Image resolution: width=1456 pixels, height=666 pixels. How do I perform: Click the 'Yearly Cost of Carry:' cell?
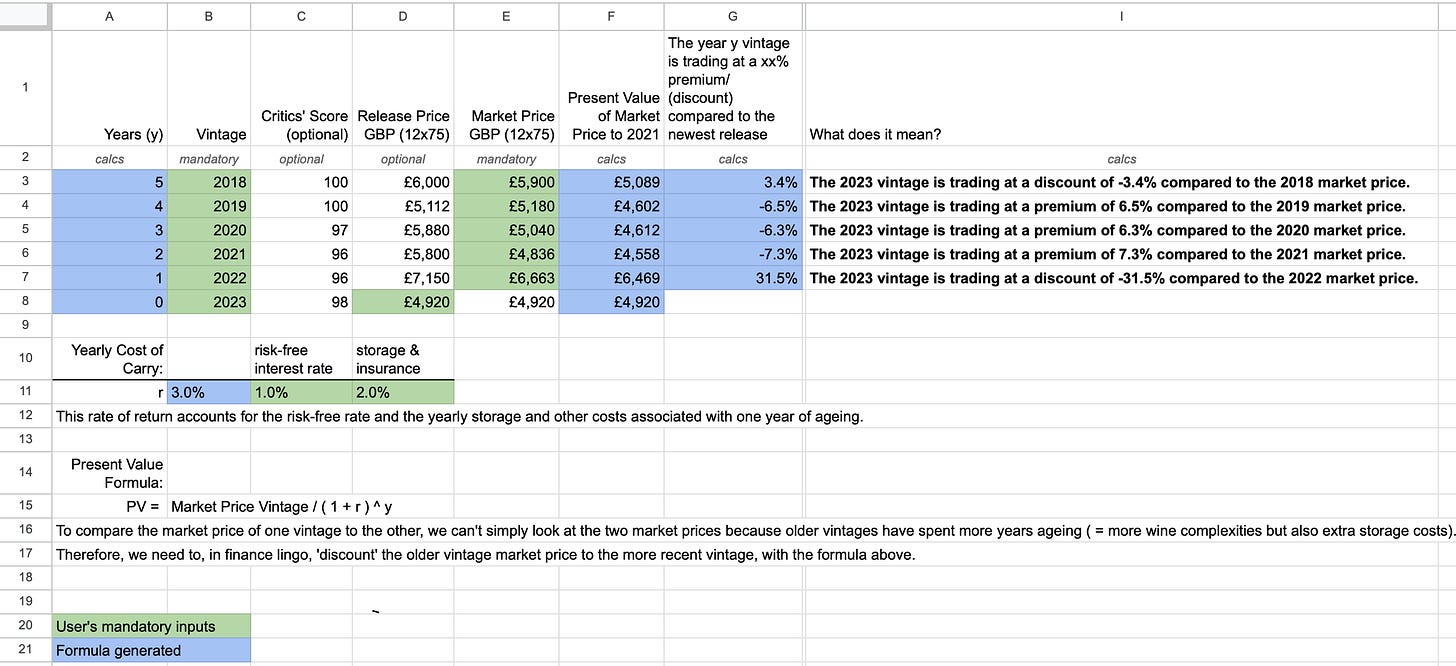[109, 359]
